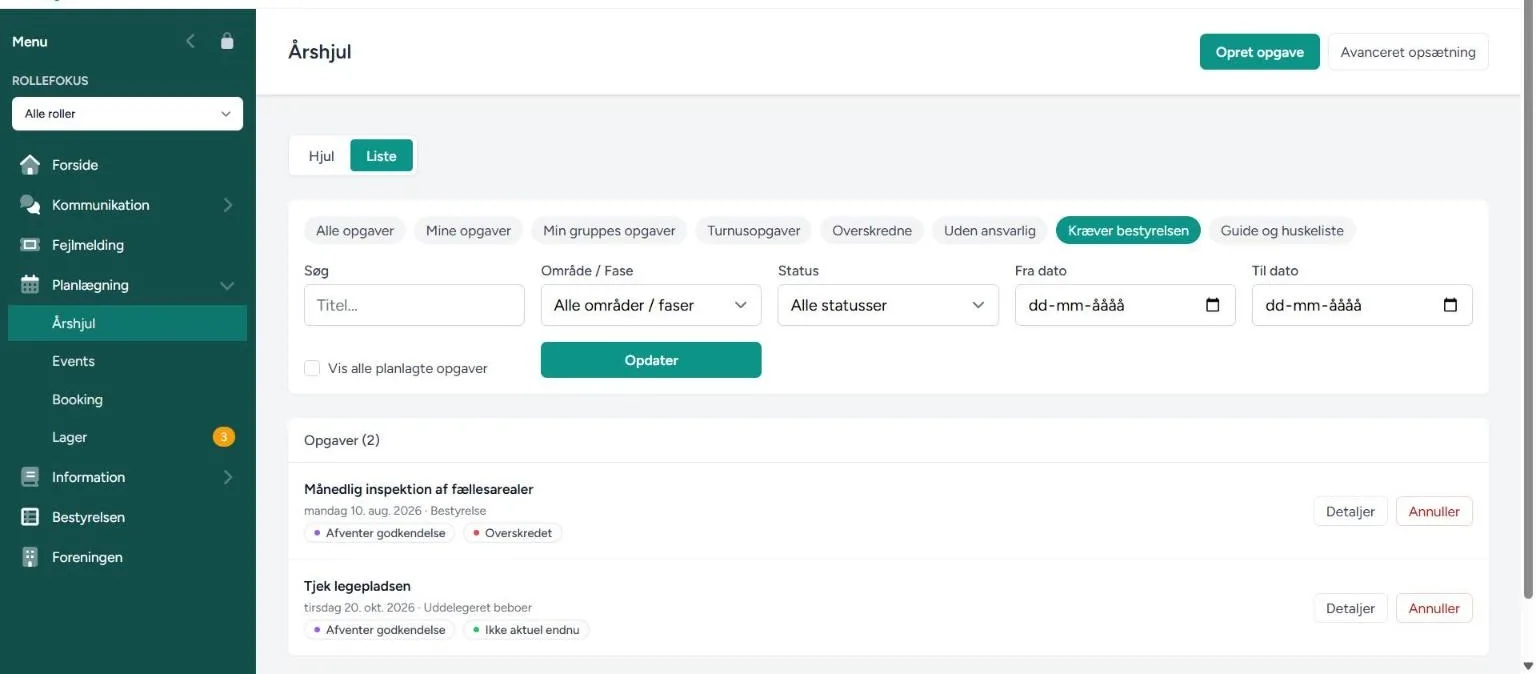
Task: Select the Mine opgaver filter
Action: point(468,231)
